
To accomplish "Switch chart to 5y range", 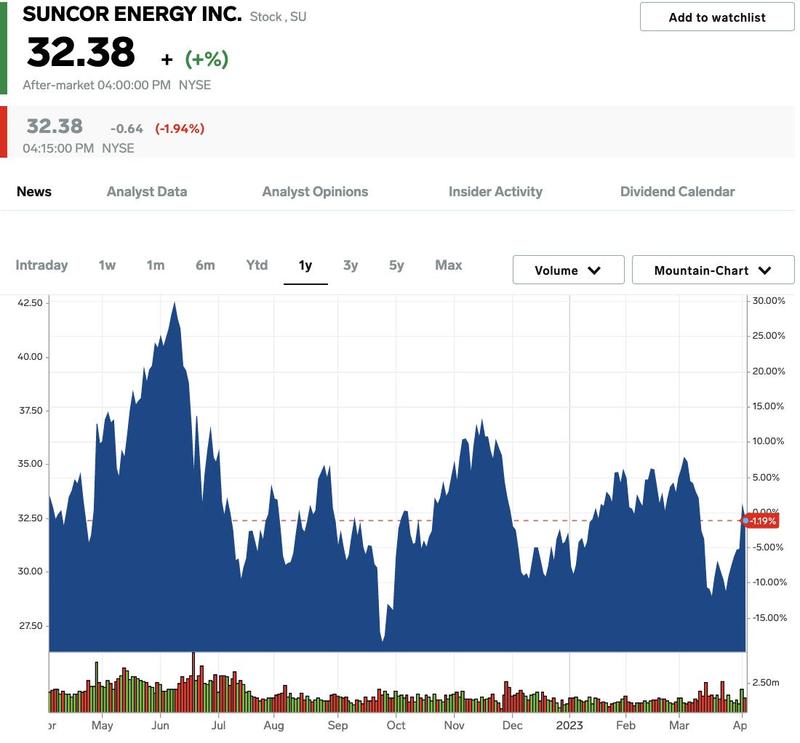I will (x=396, y=265).
